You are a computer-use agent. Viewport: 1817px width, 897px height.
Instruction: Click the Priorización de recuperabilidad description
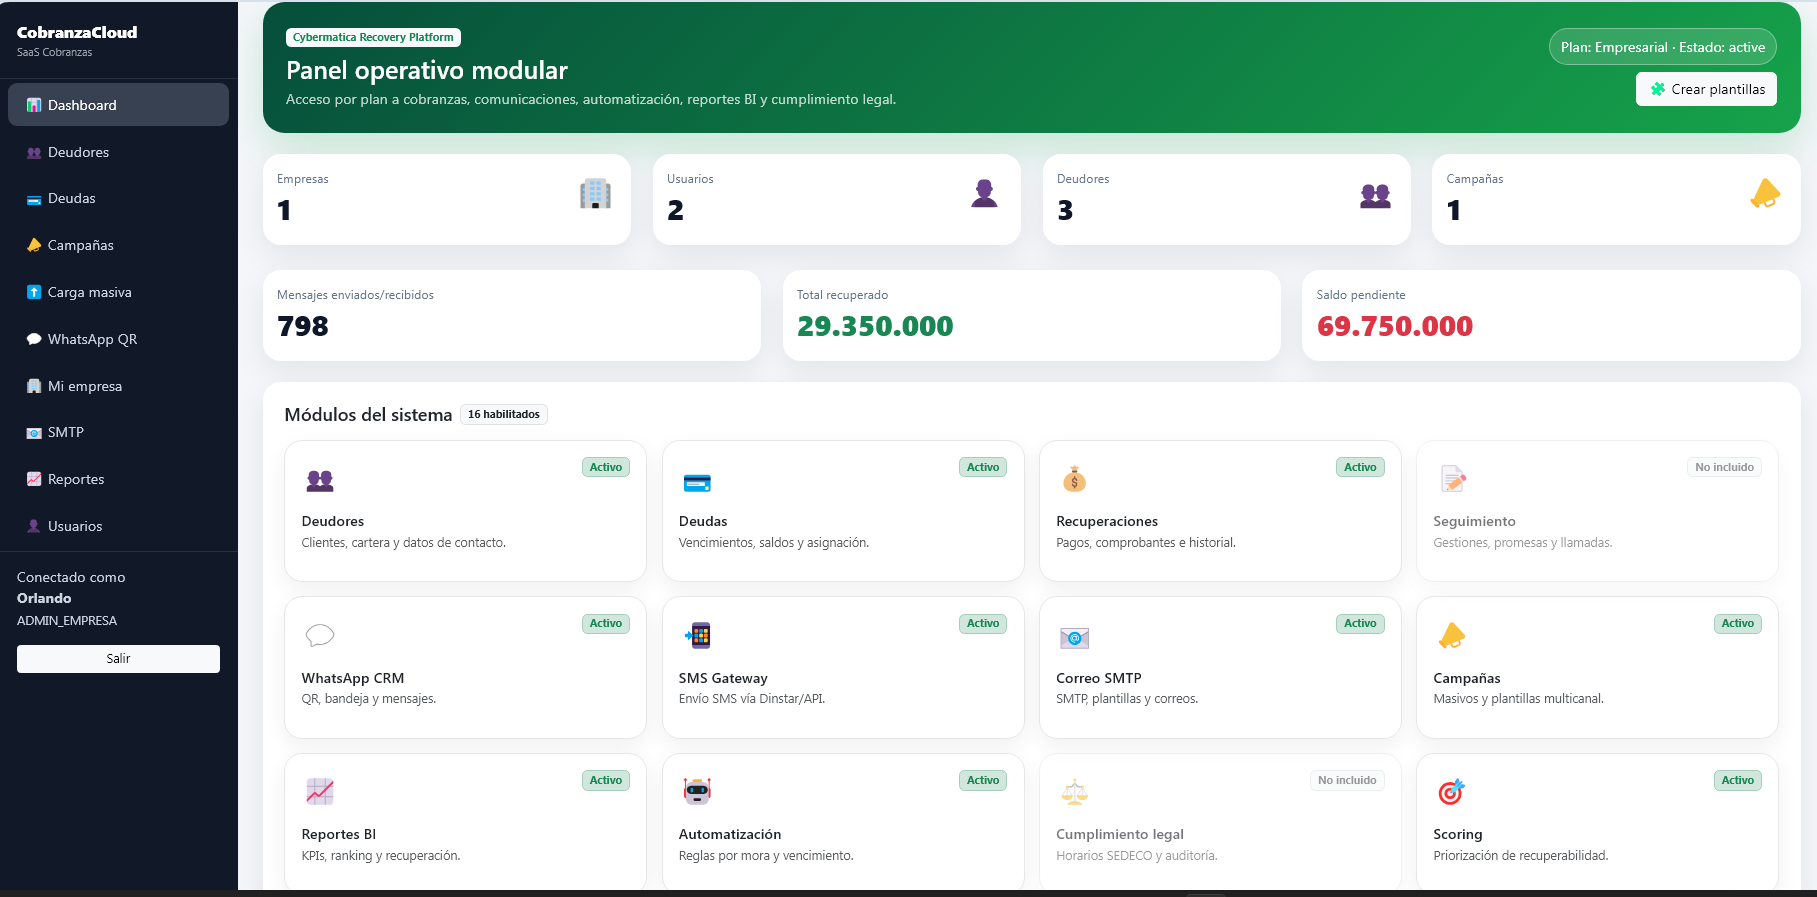coord(1521,856)
